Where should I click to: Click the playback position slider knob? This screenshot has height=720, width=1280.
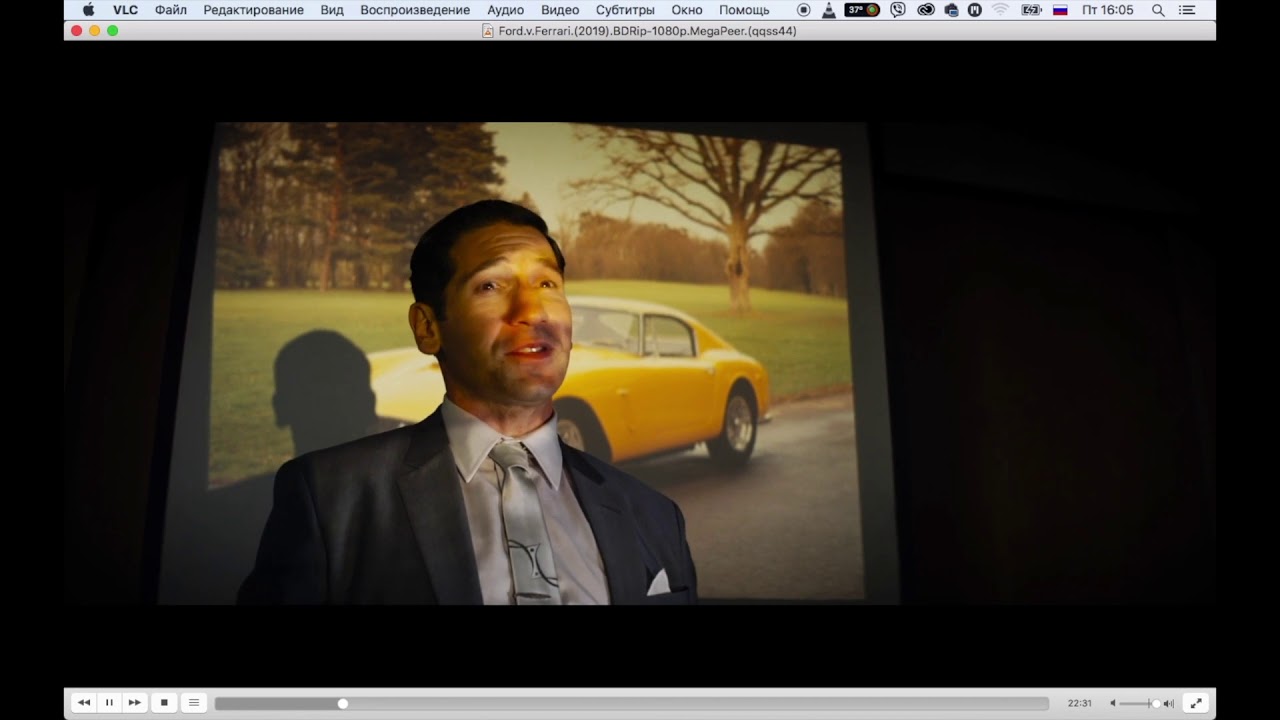[x=342, y=703]
